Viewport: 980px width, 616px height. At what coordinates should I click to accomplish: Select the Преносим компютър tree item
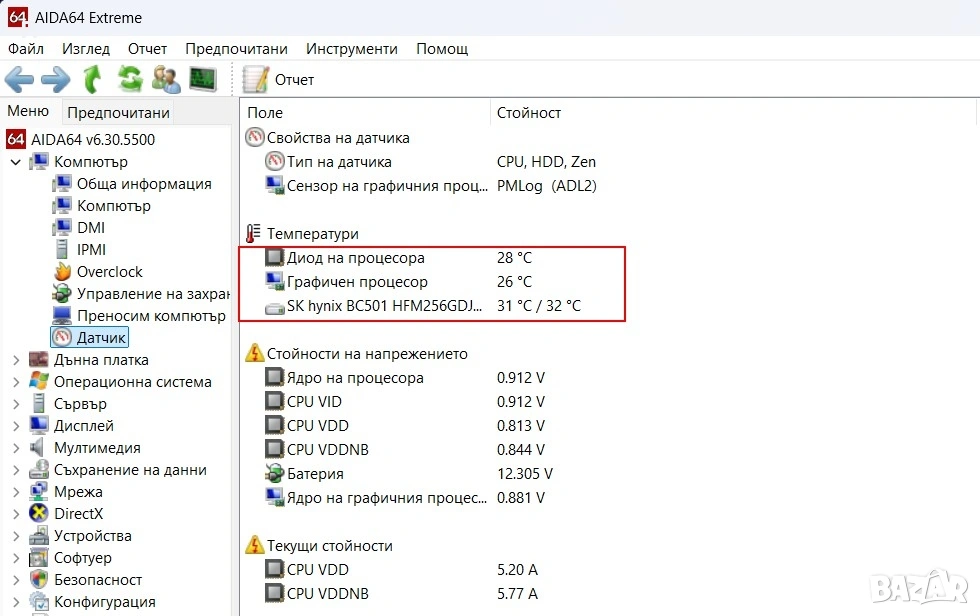click(x=151, y=316)
